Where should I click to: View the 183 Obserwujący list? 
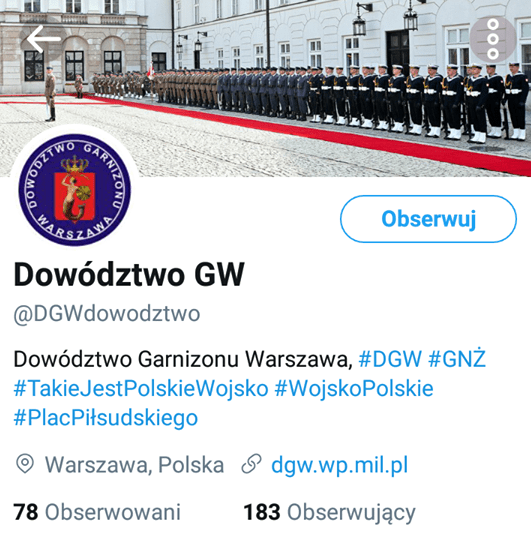pyautogui.click(x=329, y=513)
